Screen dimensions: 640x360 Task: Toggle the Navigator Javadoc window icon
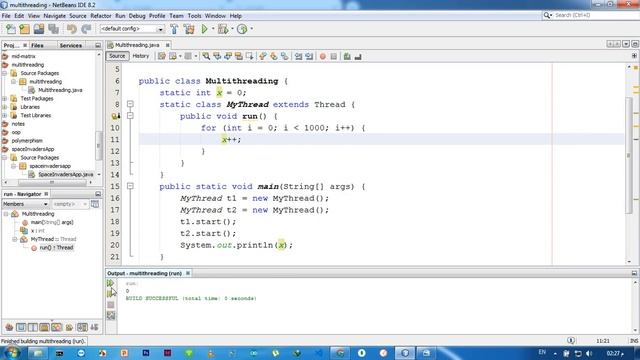(95, 204)
